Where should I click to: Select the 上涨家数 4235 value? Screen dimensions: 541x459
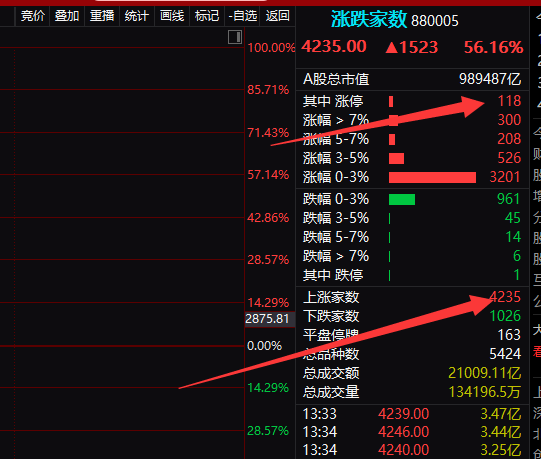tap(505, 297)
